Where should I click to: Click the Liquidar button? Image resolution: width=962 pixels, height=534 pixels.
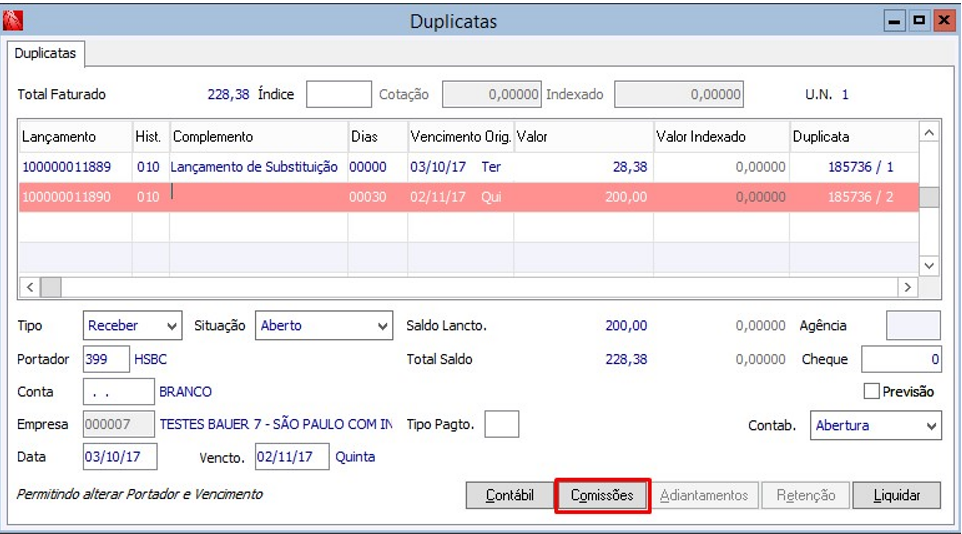pos(896,495)
